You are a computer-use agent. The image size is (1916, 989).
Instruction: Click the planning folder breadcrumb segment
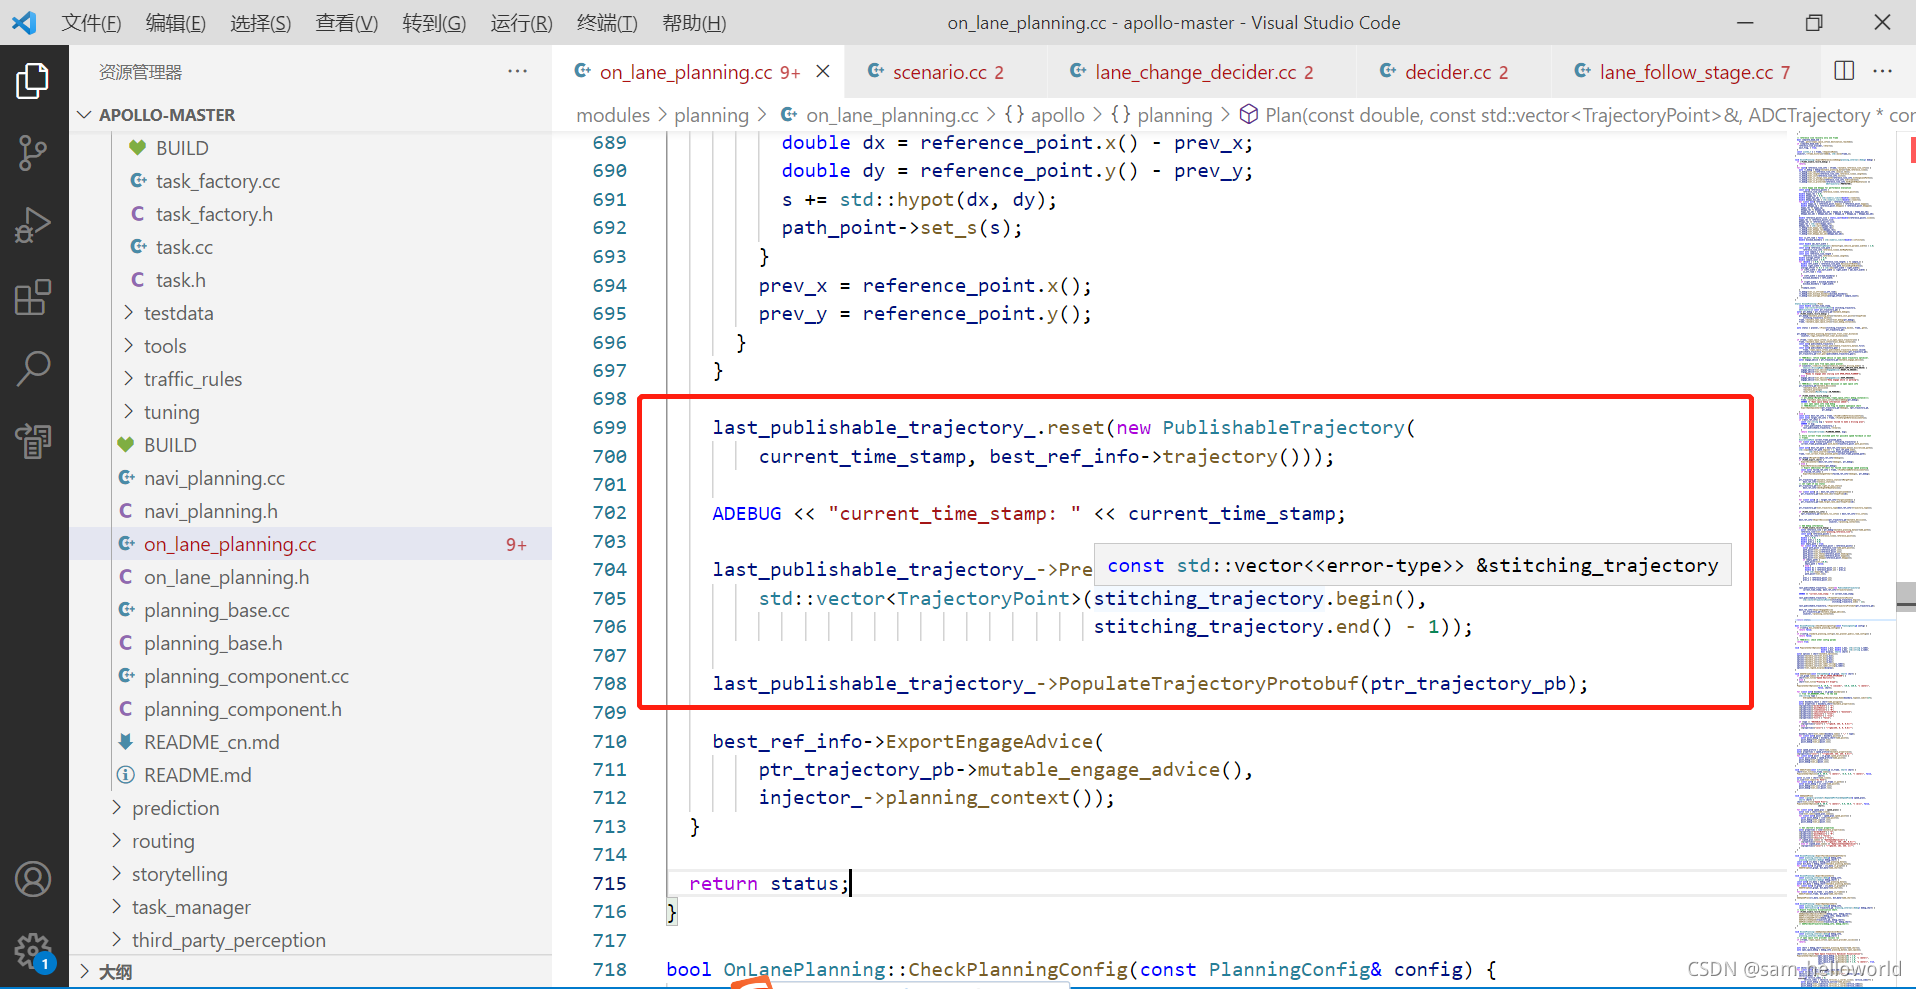tap(711, 115)
